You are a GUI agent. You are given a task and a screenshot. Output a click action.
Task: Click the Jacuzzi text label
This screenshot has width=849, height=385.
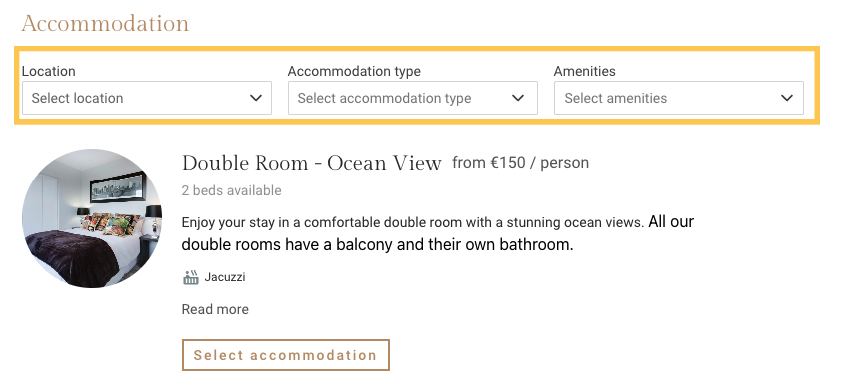coord(225,277)
